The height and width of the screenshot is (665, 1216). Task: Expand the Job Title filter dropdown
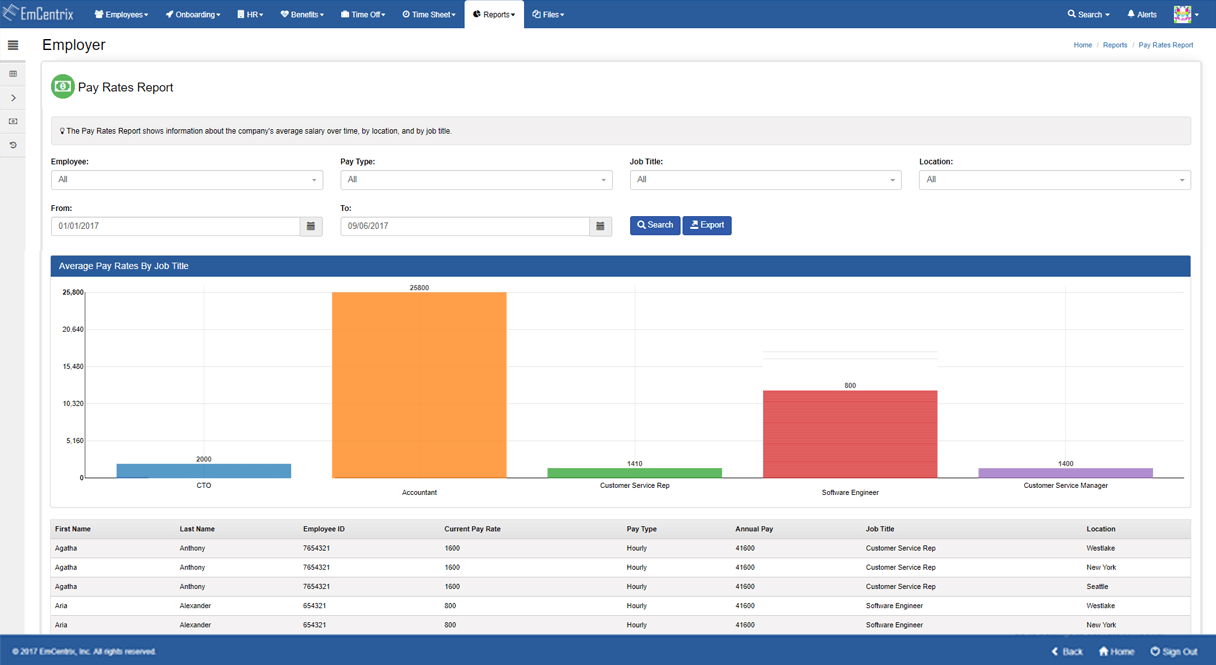tap(766, 180)
